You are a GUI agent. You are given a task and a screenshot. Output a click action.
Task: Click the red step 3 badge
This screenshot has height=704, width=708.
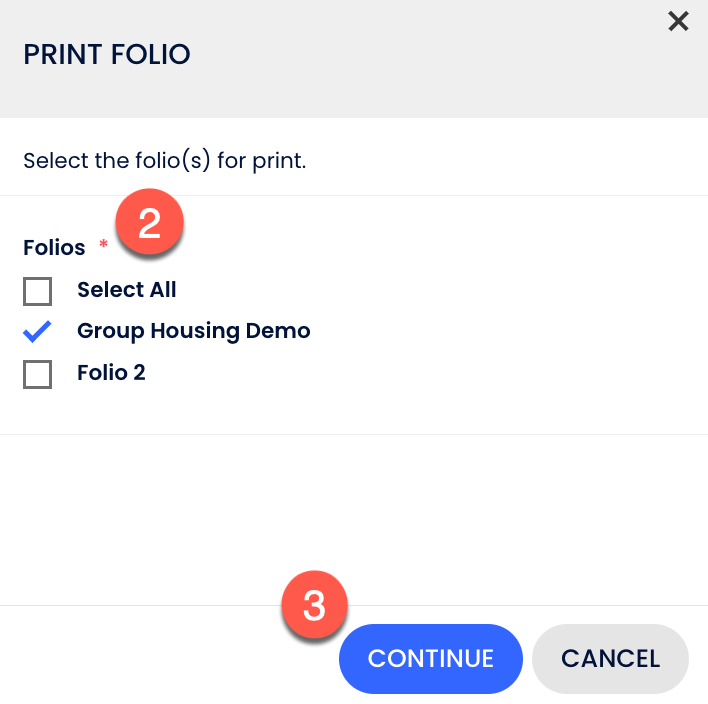314,605
